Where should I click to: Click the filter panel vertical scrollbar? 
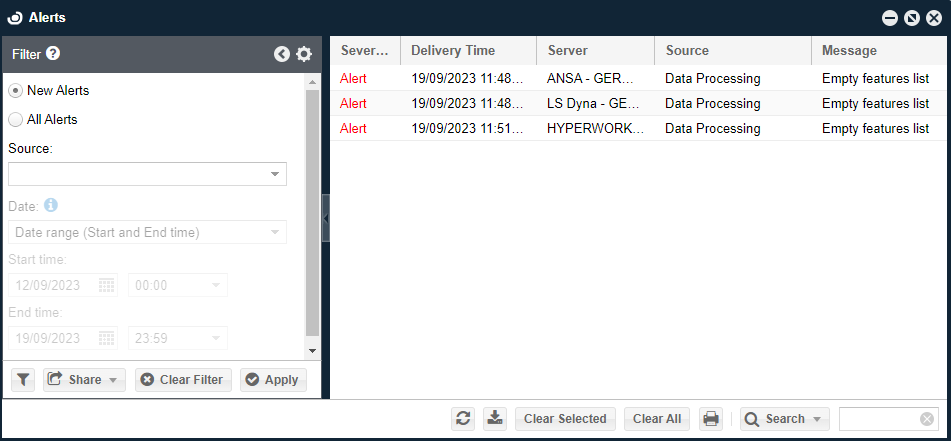(x=312, y=210)
